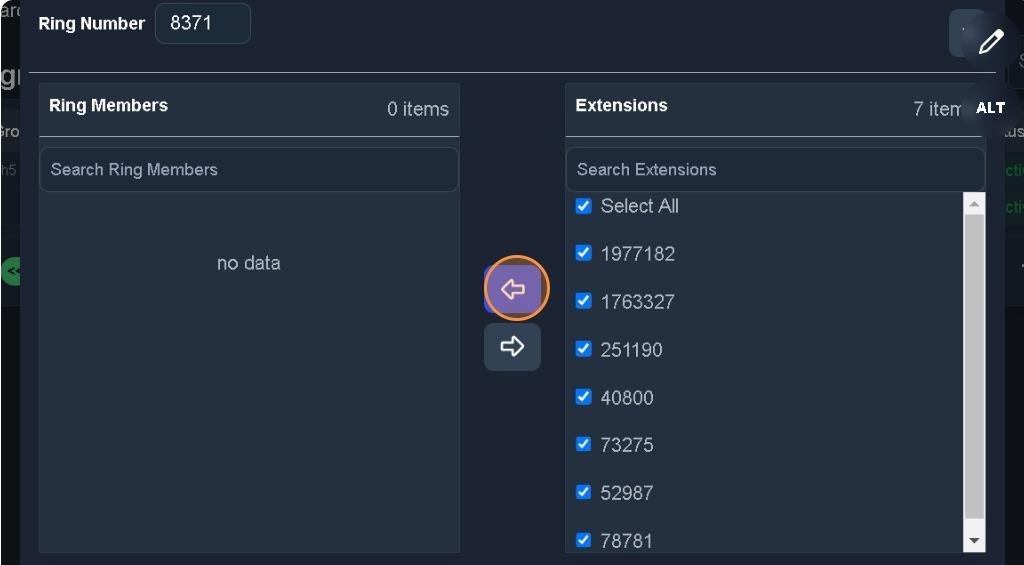Toggle extension 78781 checkbox
The image size is (1024, 565).
coord(584,540)
